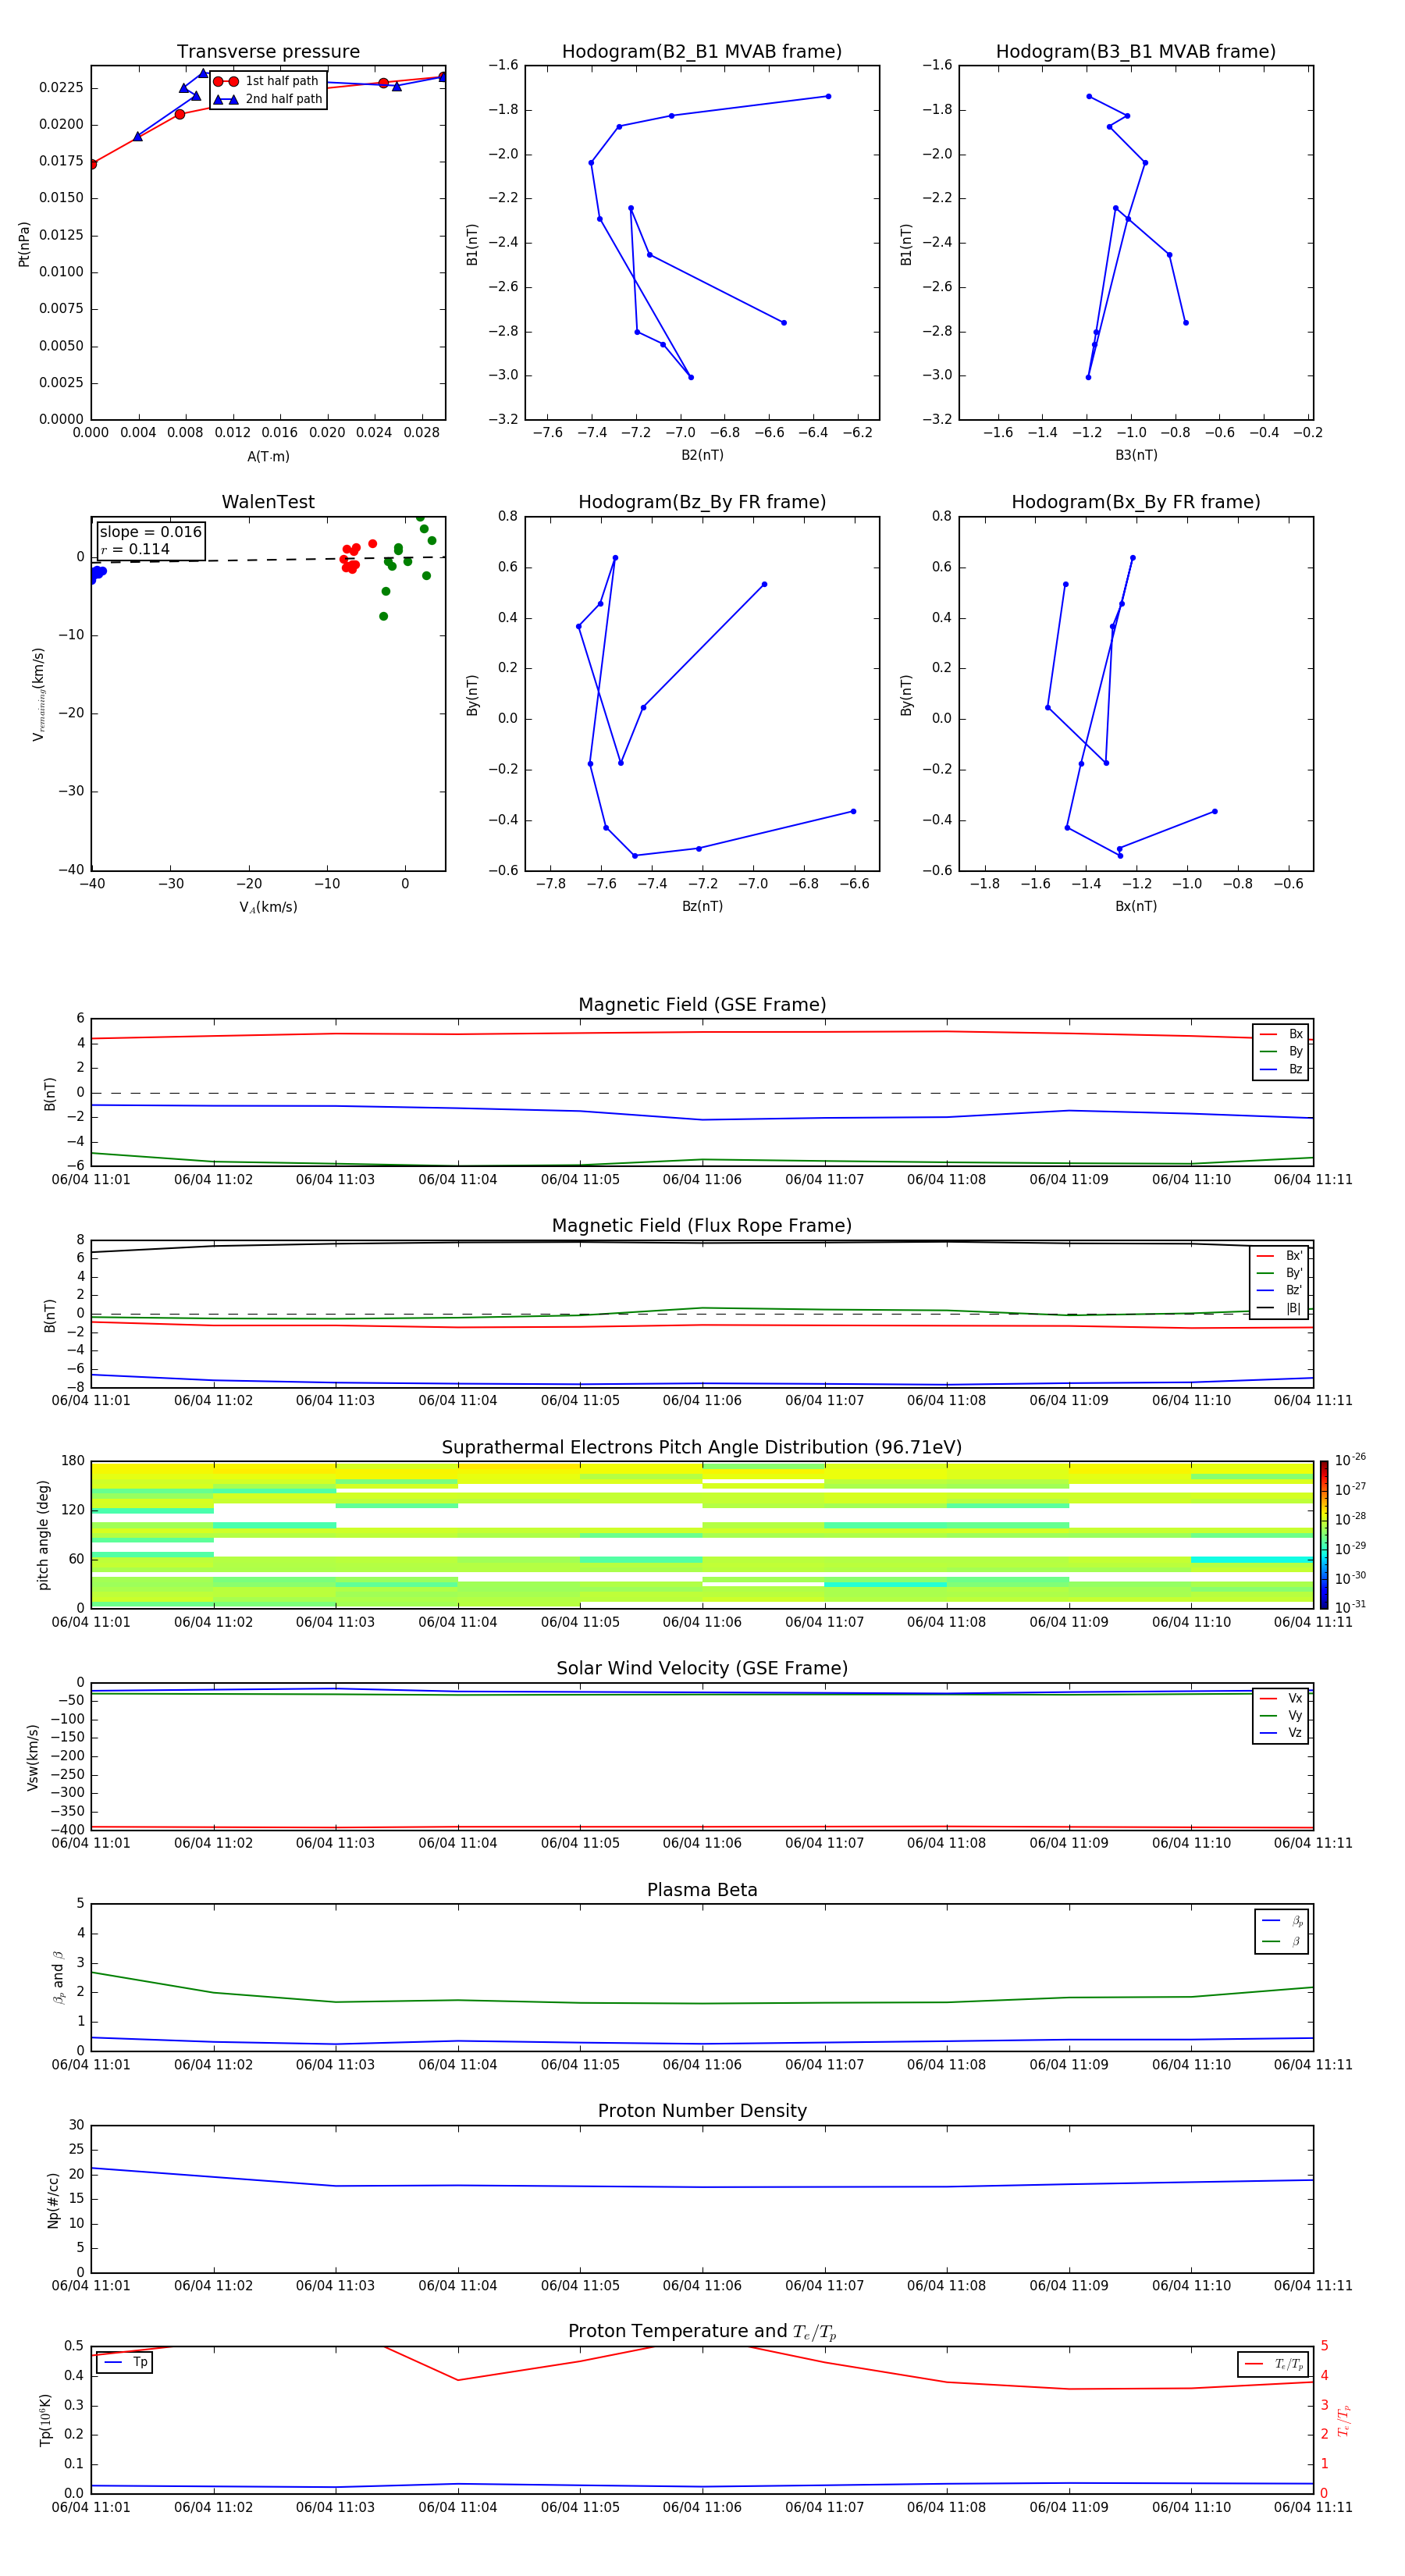Click the green beta curve in Plasma Beta plot
This screenshot has height=2576, width=1405.
702,2003
